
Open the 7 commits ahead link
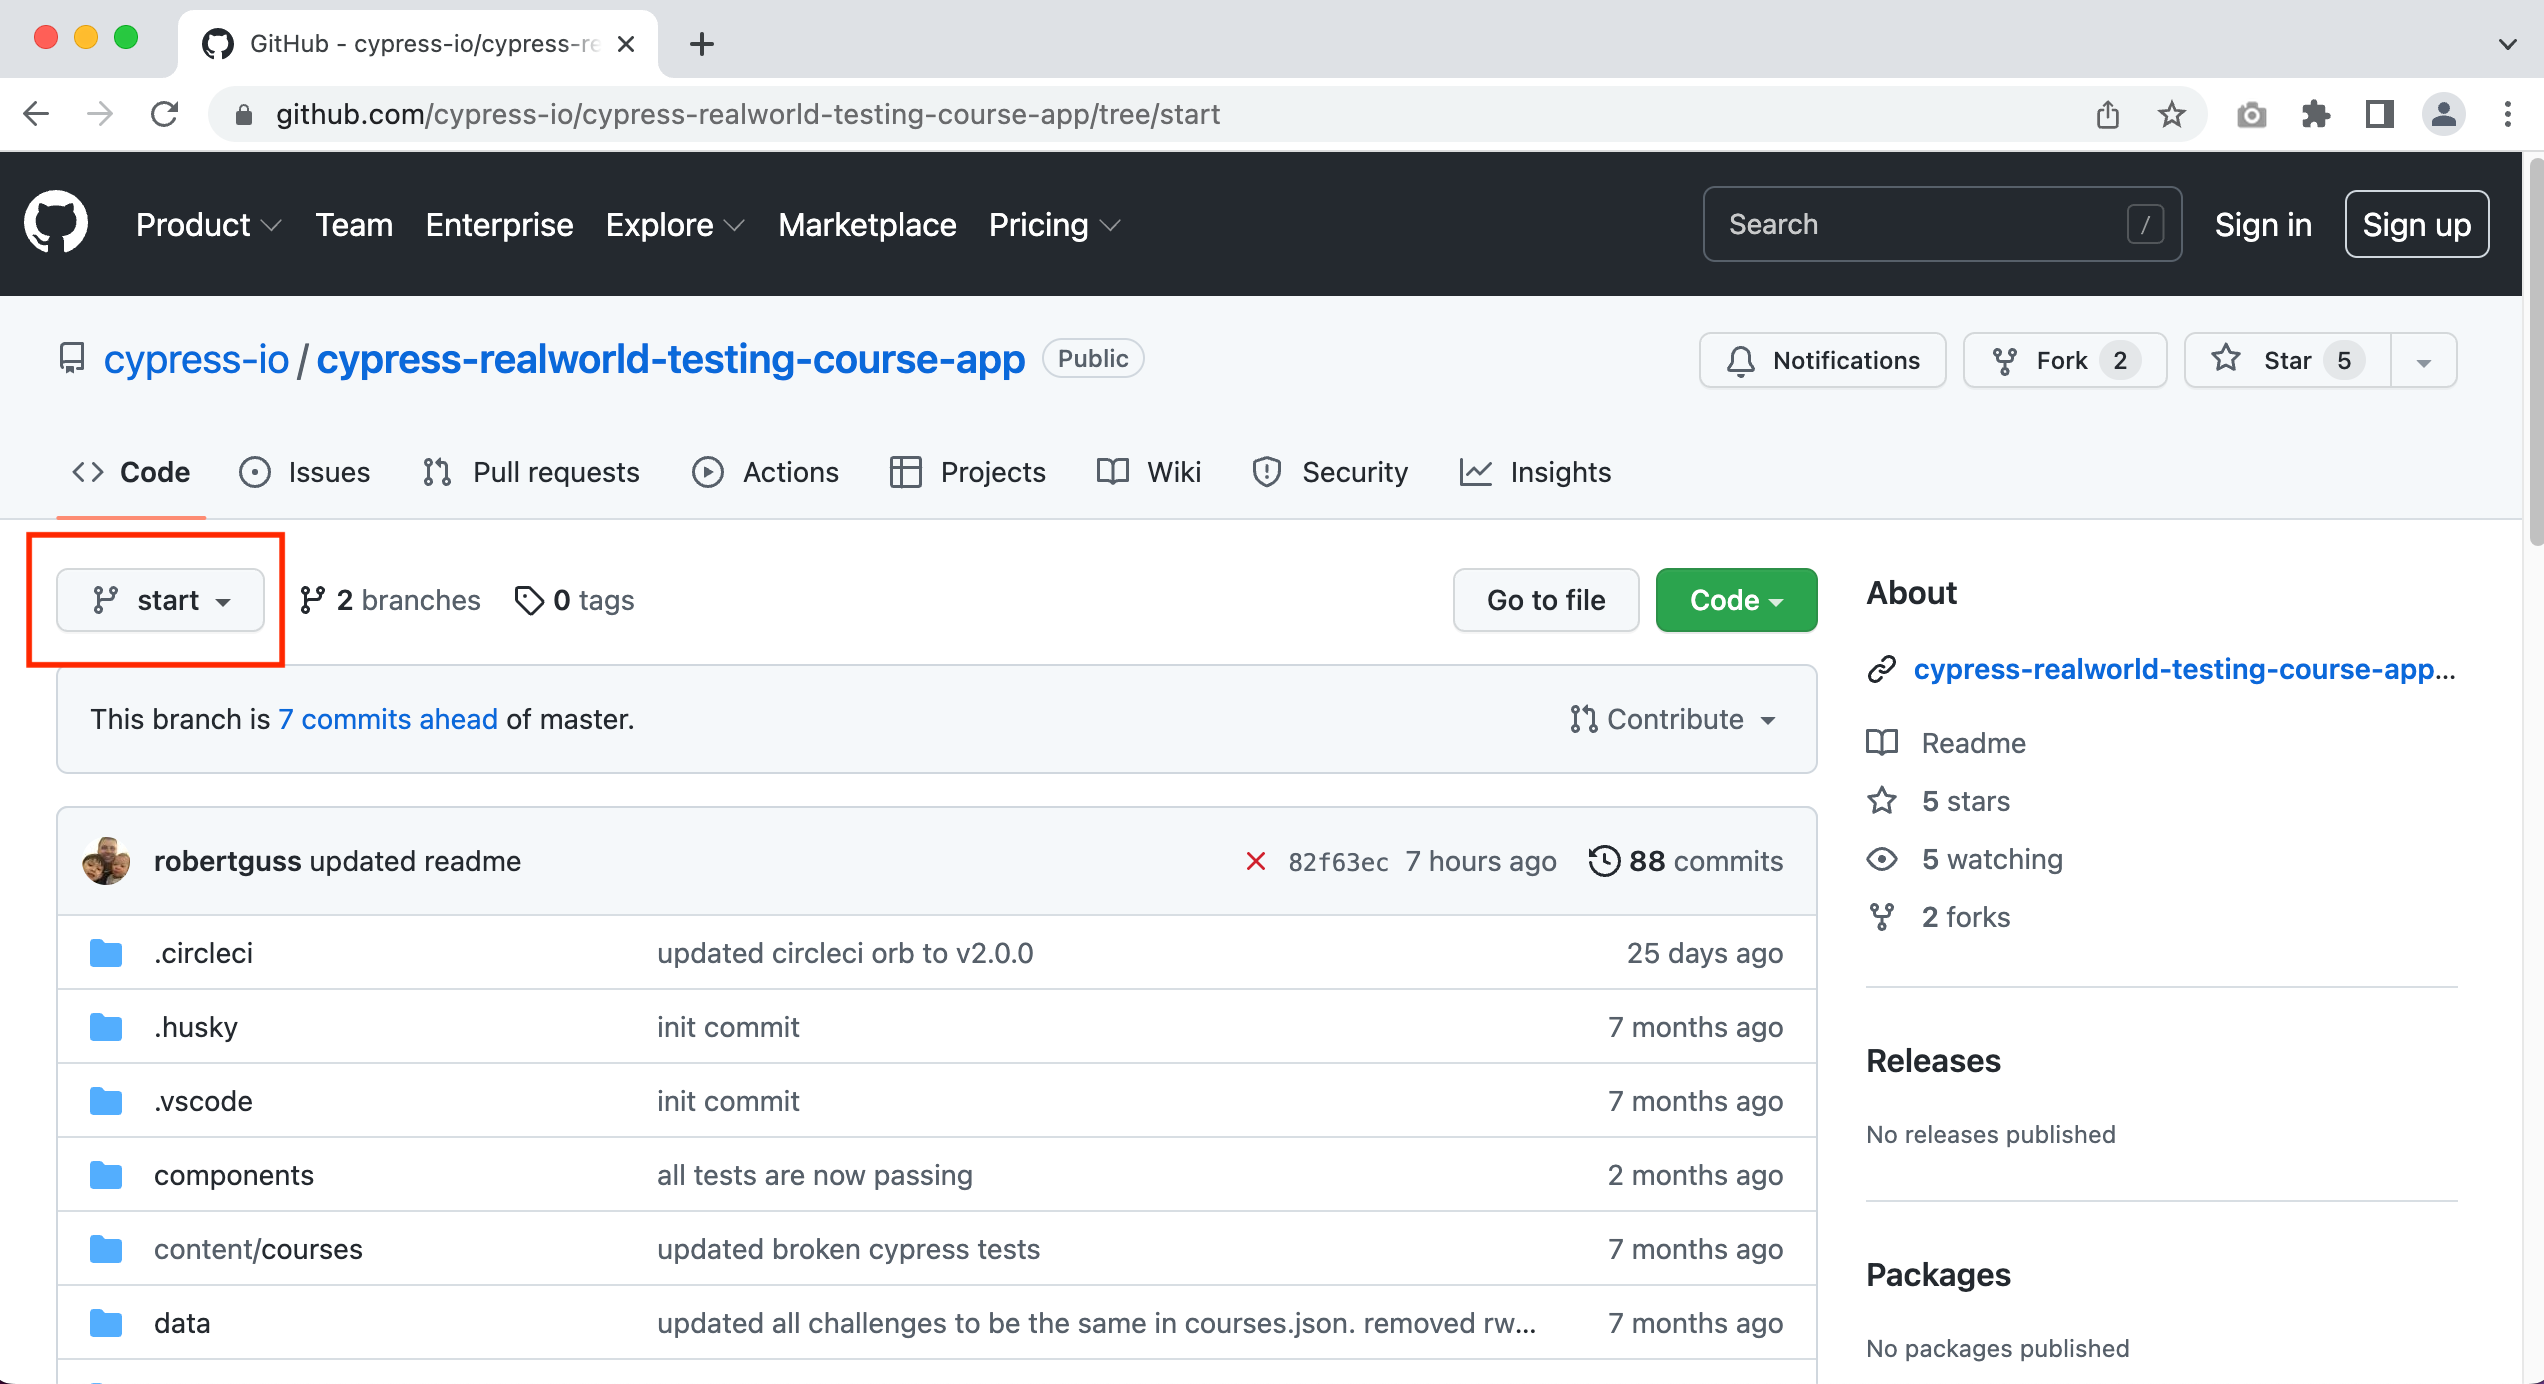(387, 719)
